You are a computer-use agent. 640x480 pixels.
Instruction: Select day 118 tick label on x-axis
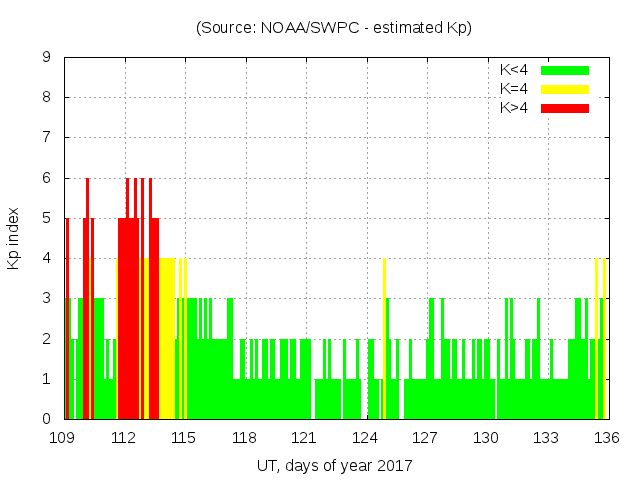coord(245,438)
